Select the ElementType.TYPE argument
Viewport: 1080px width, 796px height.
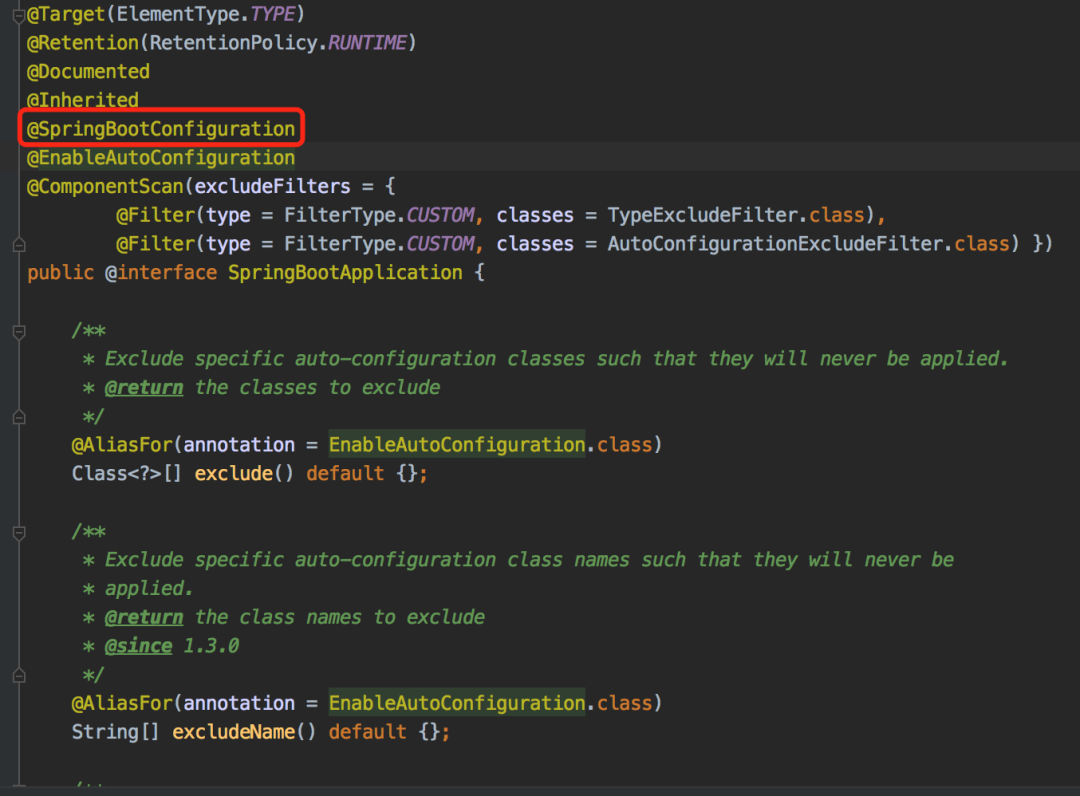206,14
